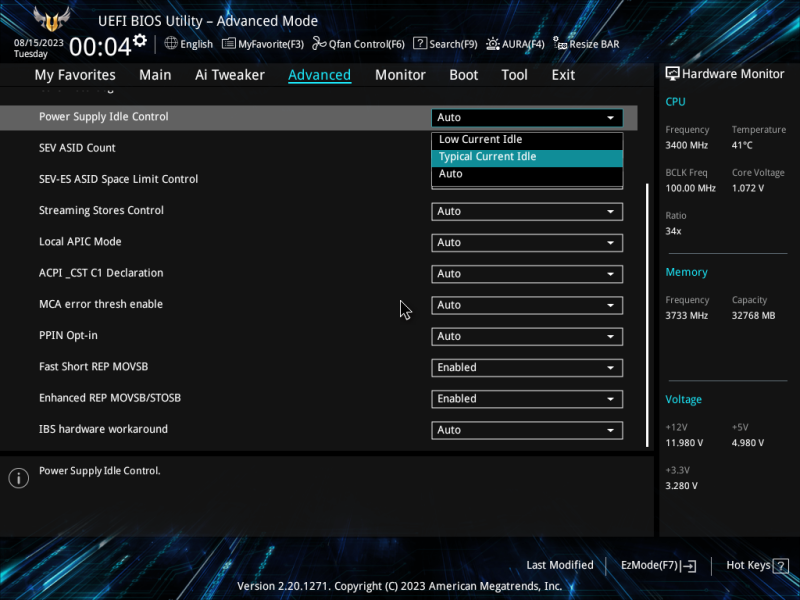Switch to the Ai Tweaker tab
Screen dimensions: 800x600
click(230, 74)
